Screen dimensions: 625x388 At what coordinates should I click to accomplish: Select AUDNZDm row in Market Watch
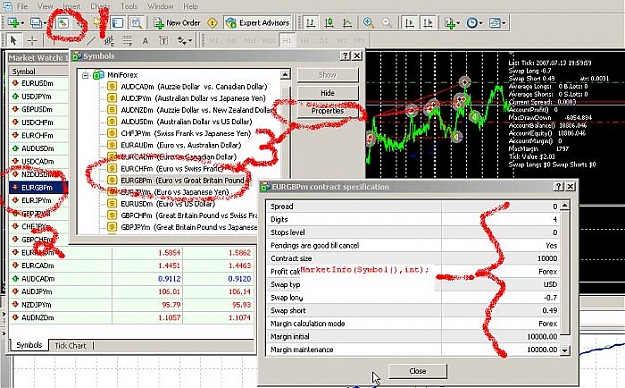point(132,318)
